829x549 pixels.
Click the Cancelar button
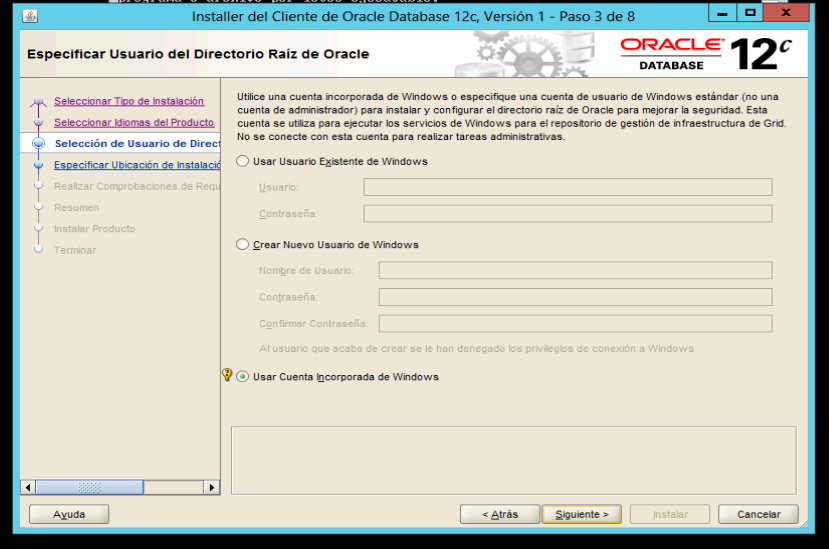758,514
